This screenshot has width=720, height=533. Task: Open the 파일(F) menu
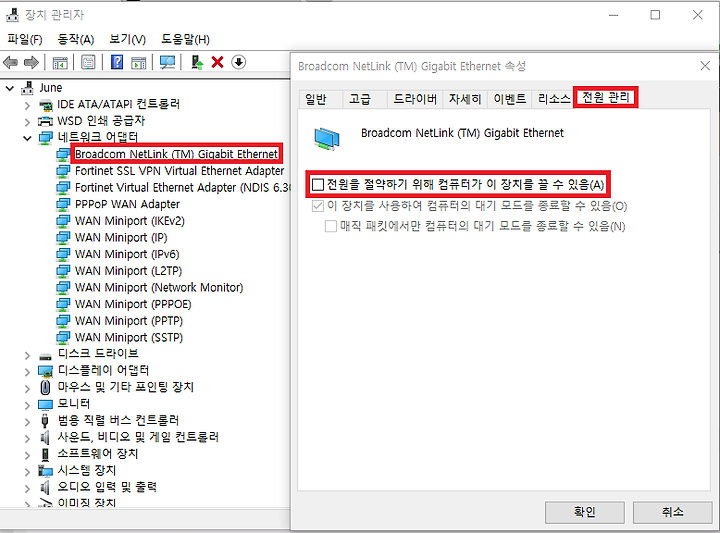pos(25,39)
